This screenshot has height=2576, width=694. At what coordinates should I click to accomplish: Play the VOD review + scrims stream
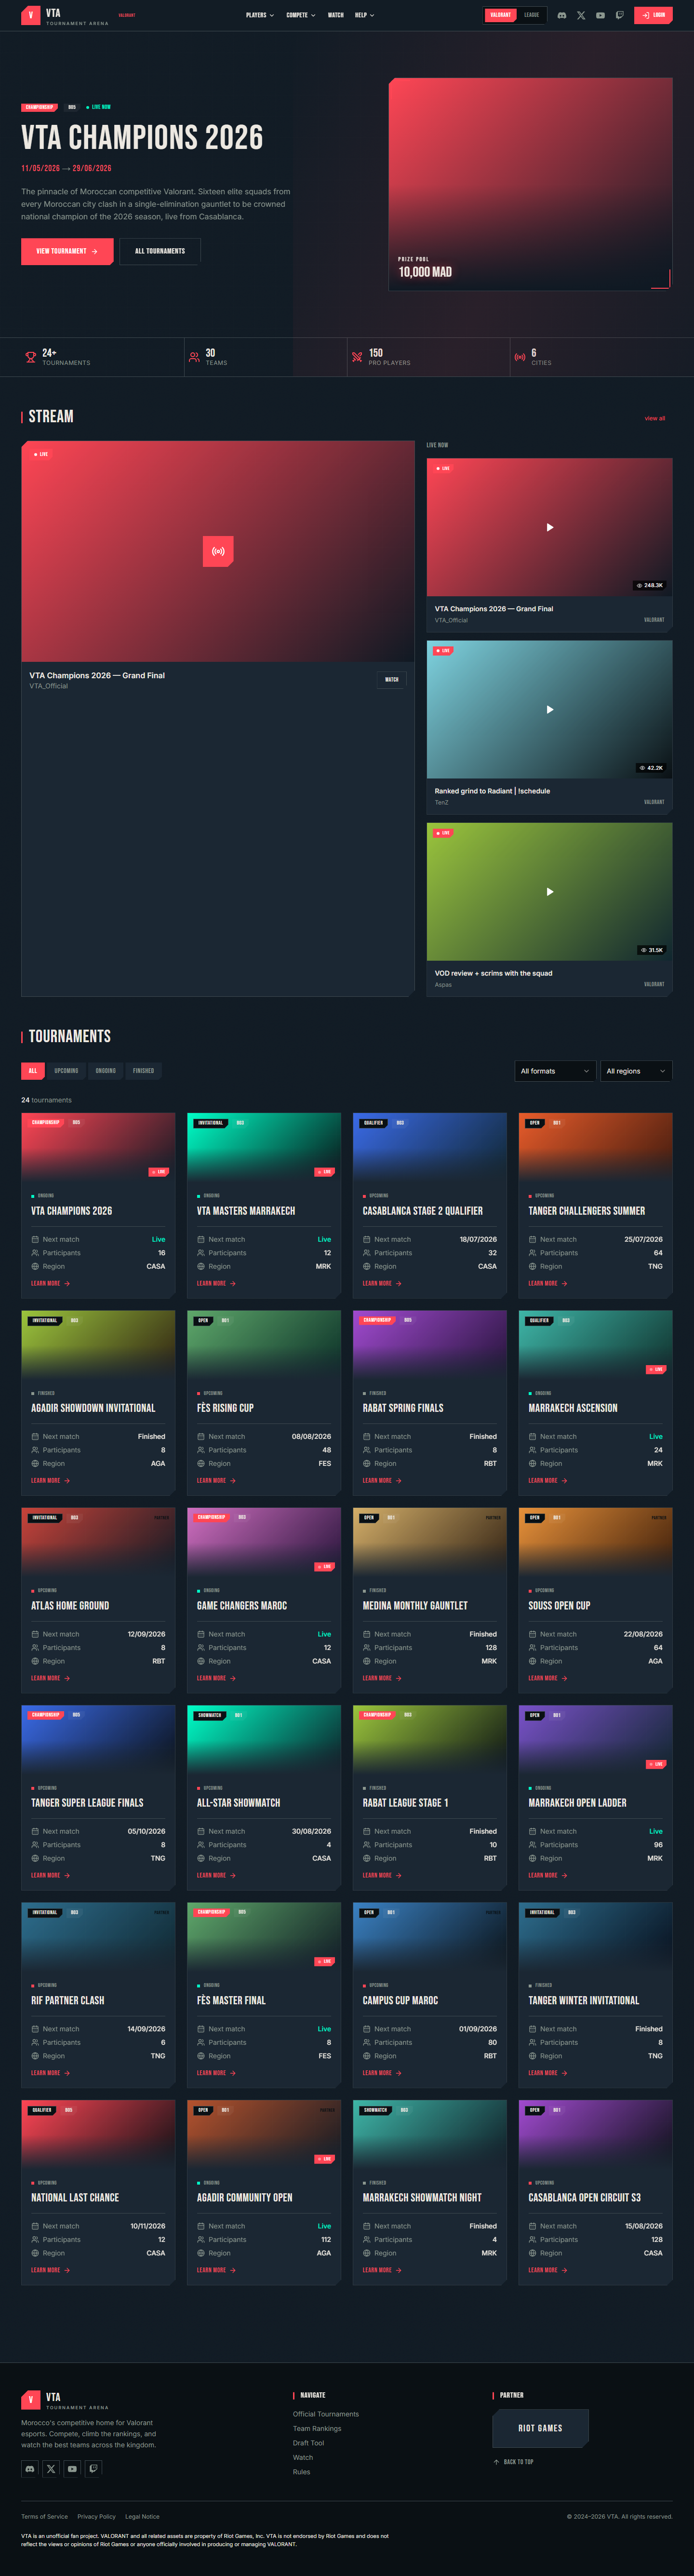point(549,891)
